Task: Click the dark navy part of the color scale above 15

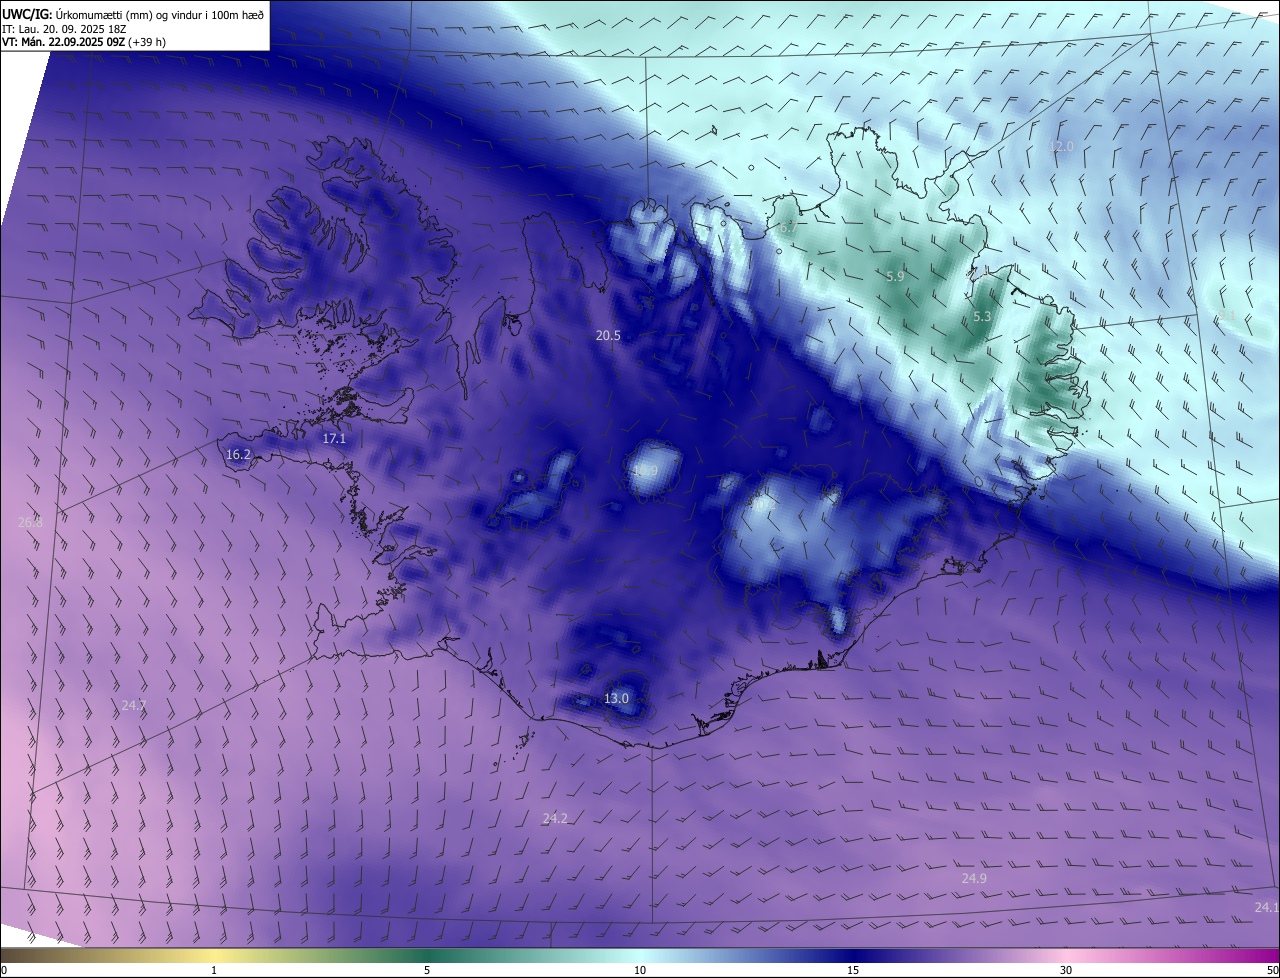Action: (853, 956)
